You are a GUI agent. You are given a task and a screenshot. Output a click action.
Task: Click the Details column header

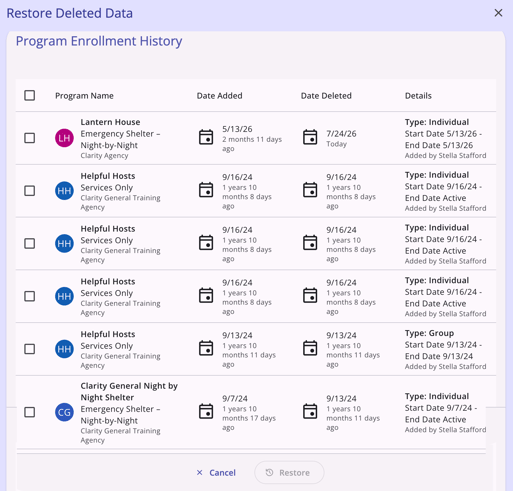418,96
